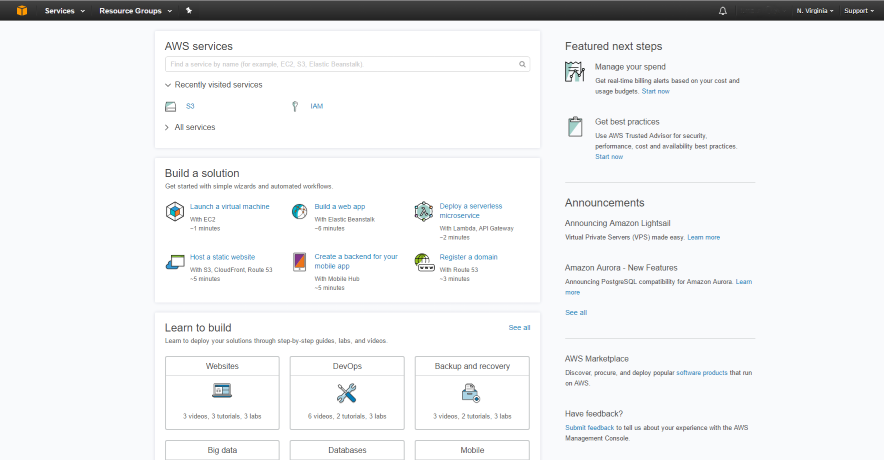Open the N. Virginia region dropdown
Image resolution: width=884 pixels, height=460 pixels.
point(815,11)
